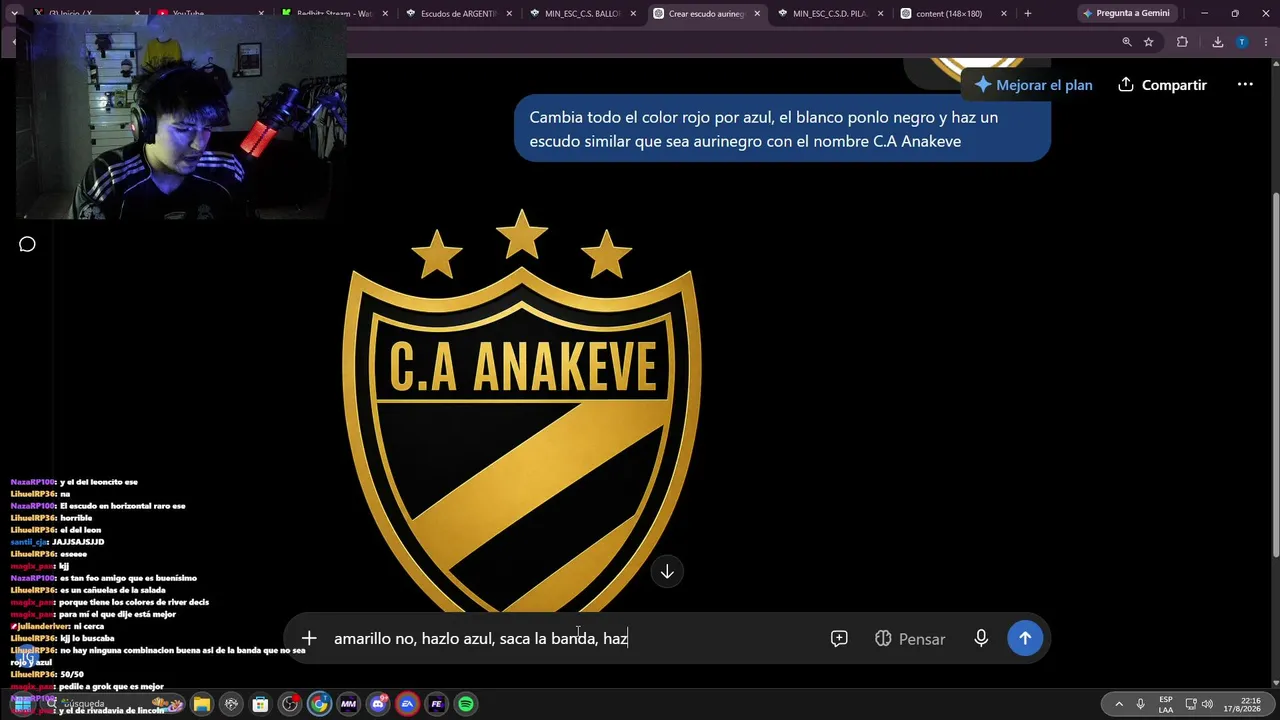The width and height of the screenshot is (1280, 720).
Task: Open the MM app on the taskbar
Action: [x=348, y=704]
